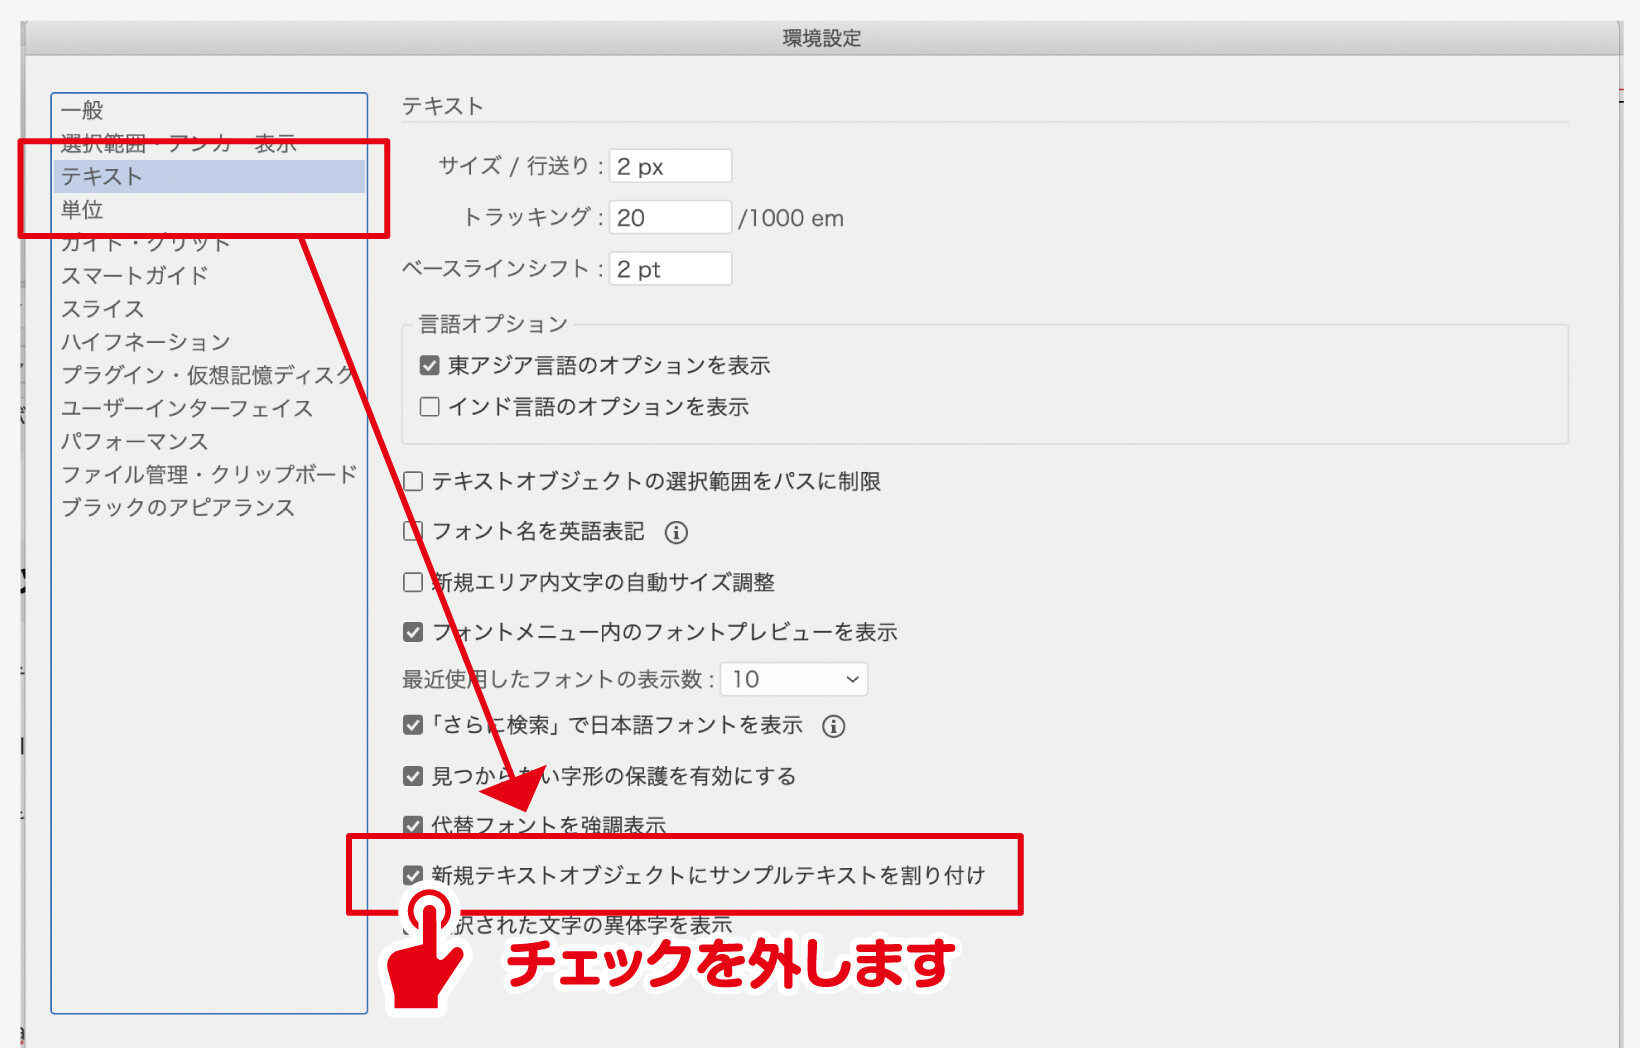Enable 新規エリア内文字の自動サイズ調整
This screenshot has height=1048, width=1640.
pyautogui.click(x=413, y=582)
